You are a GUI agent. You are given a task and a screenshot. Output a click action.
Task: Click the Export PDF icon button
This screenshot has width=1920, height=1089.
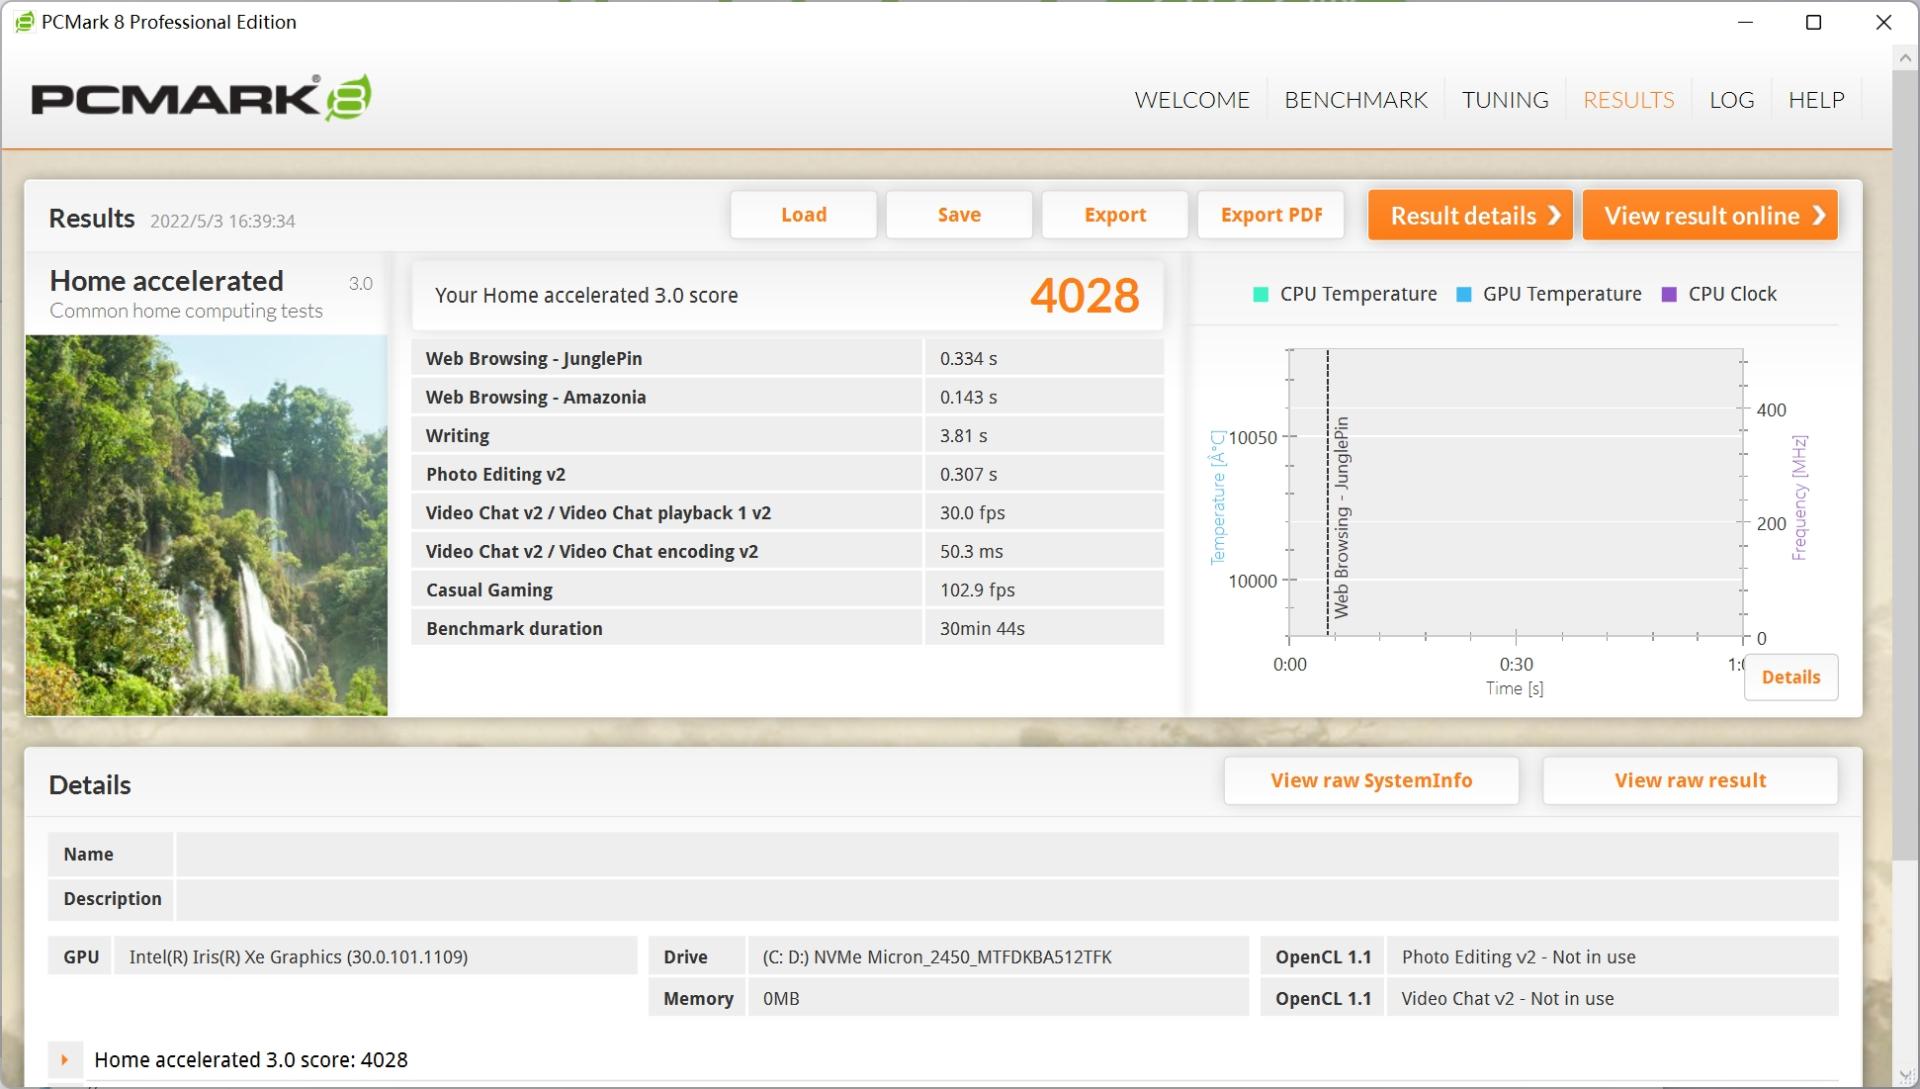(1270, 214)
